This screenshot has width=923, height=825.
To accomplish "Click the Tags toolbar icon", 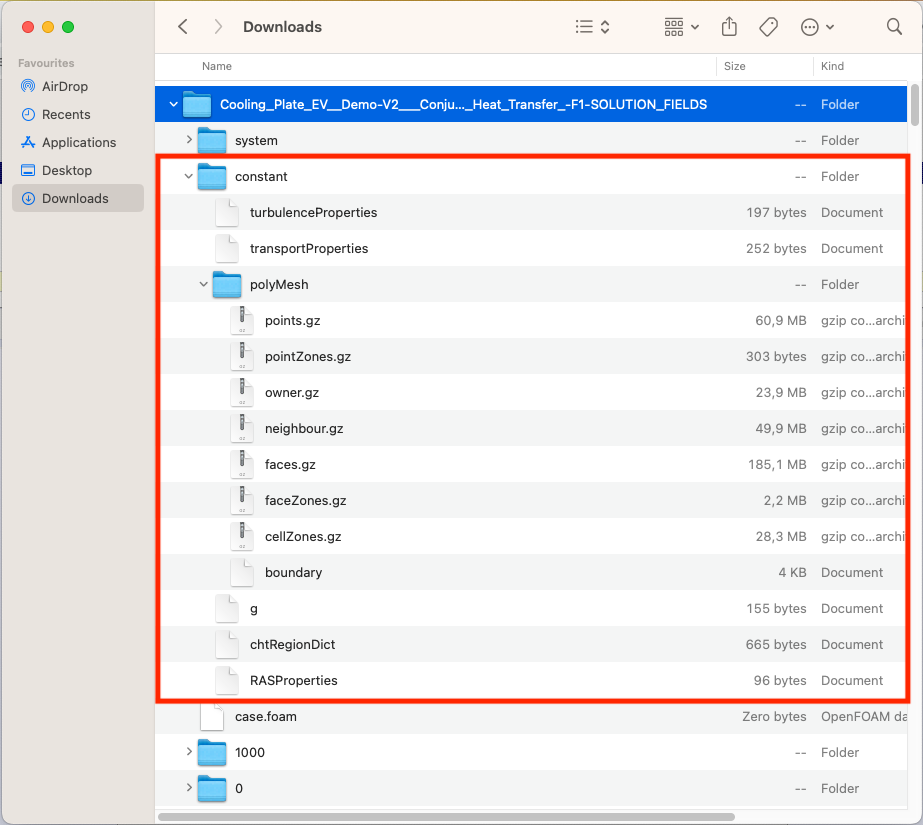I will [x=768, y=26].
